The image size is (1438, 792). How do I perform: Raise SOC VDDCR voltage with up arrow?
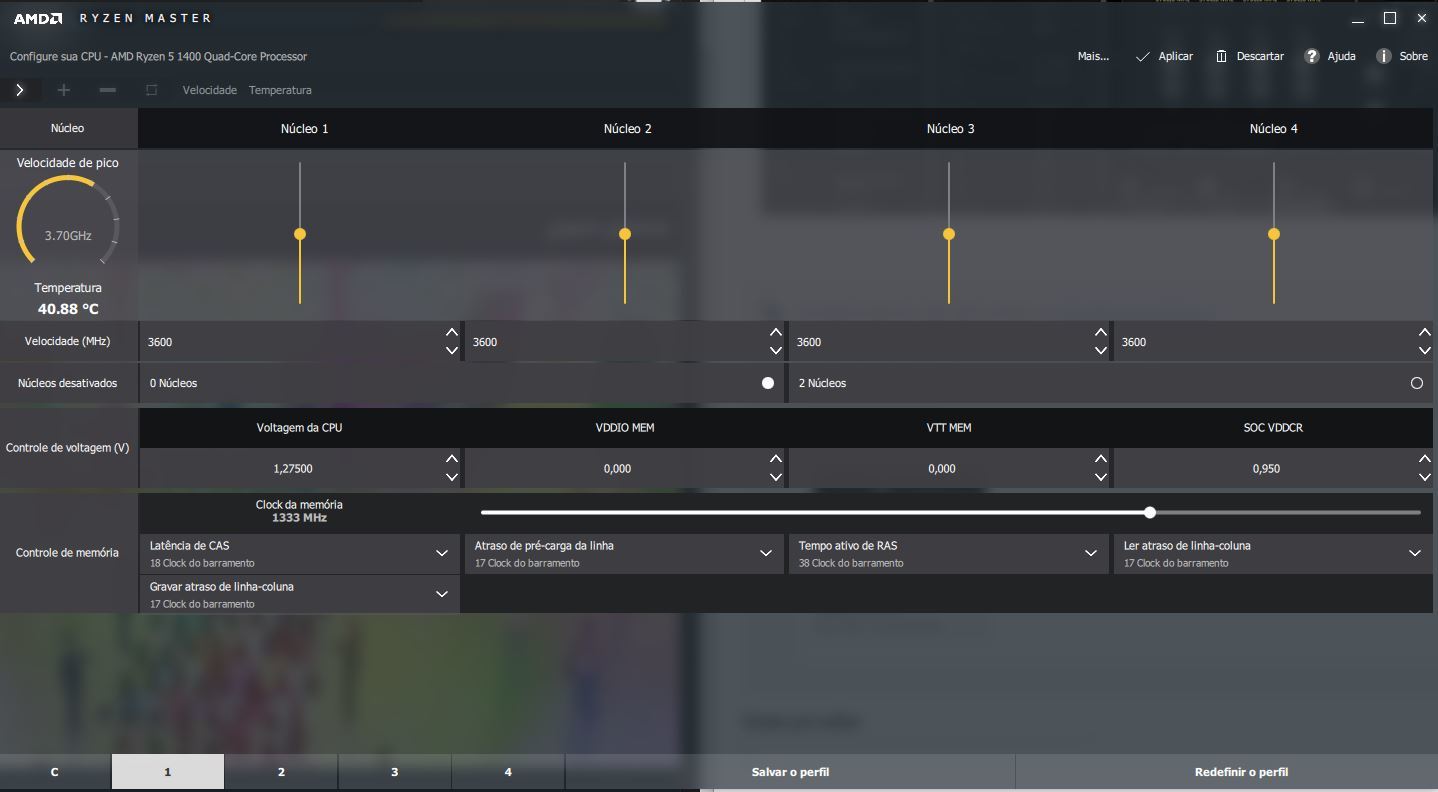point(1425,459)
